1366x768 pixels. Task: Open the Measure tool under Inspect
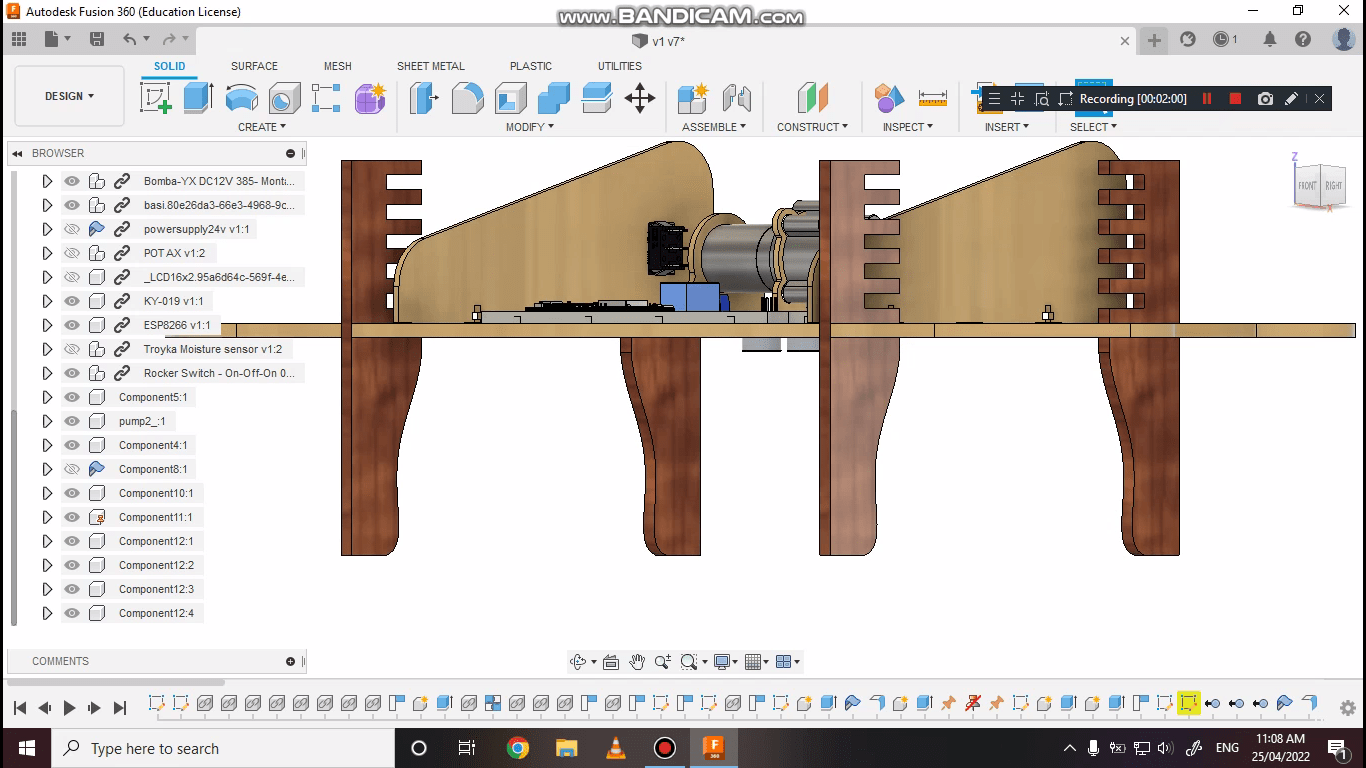coord(933,97)
